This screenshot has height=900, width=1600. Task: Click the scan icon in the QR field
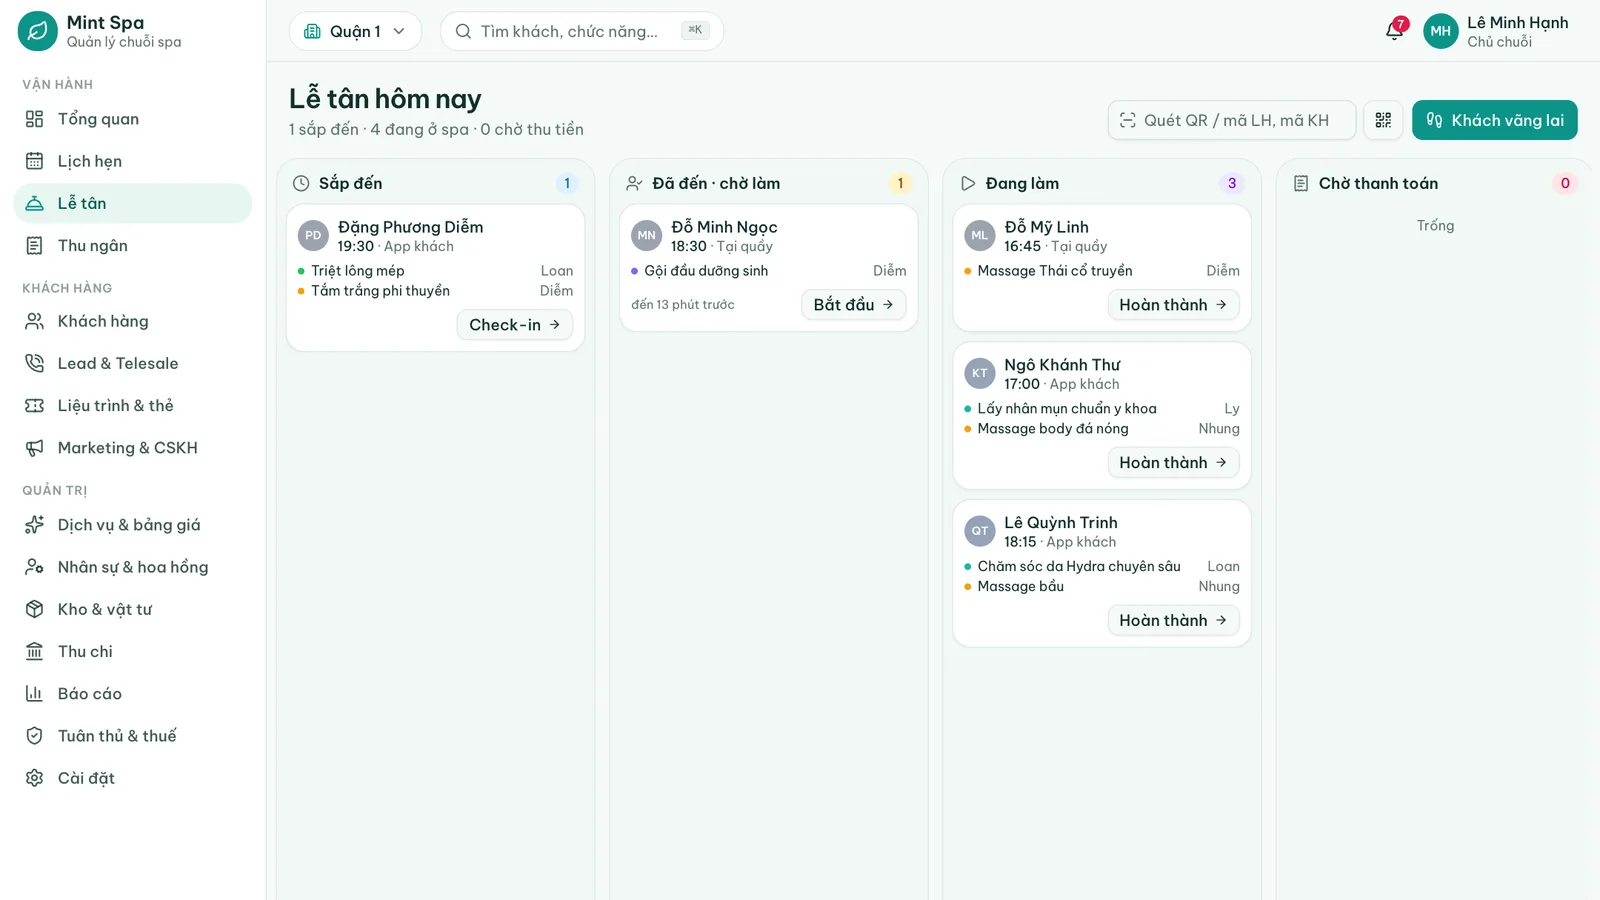tap(1128, 120)
